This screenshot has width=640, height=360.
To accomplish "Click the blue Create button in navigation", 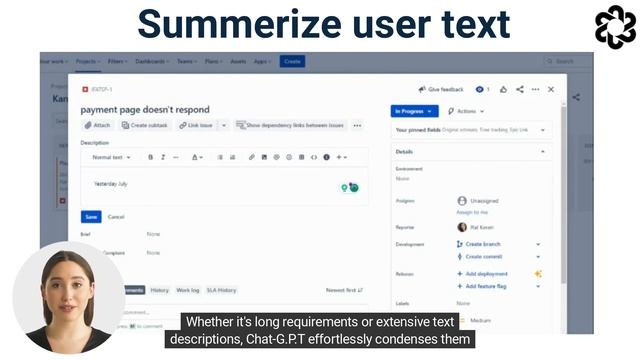I will 292,61.
